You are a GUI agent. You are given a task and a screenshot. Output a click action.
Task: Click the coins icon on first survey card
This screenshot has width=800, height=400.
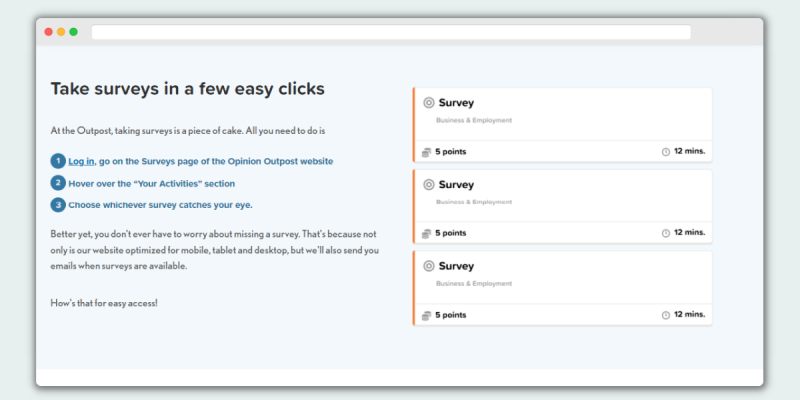point(427,152)
